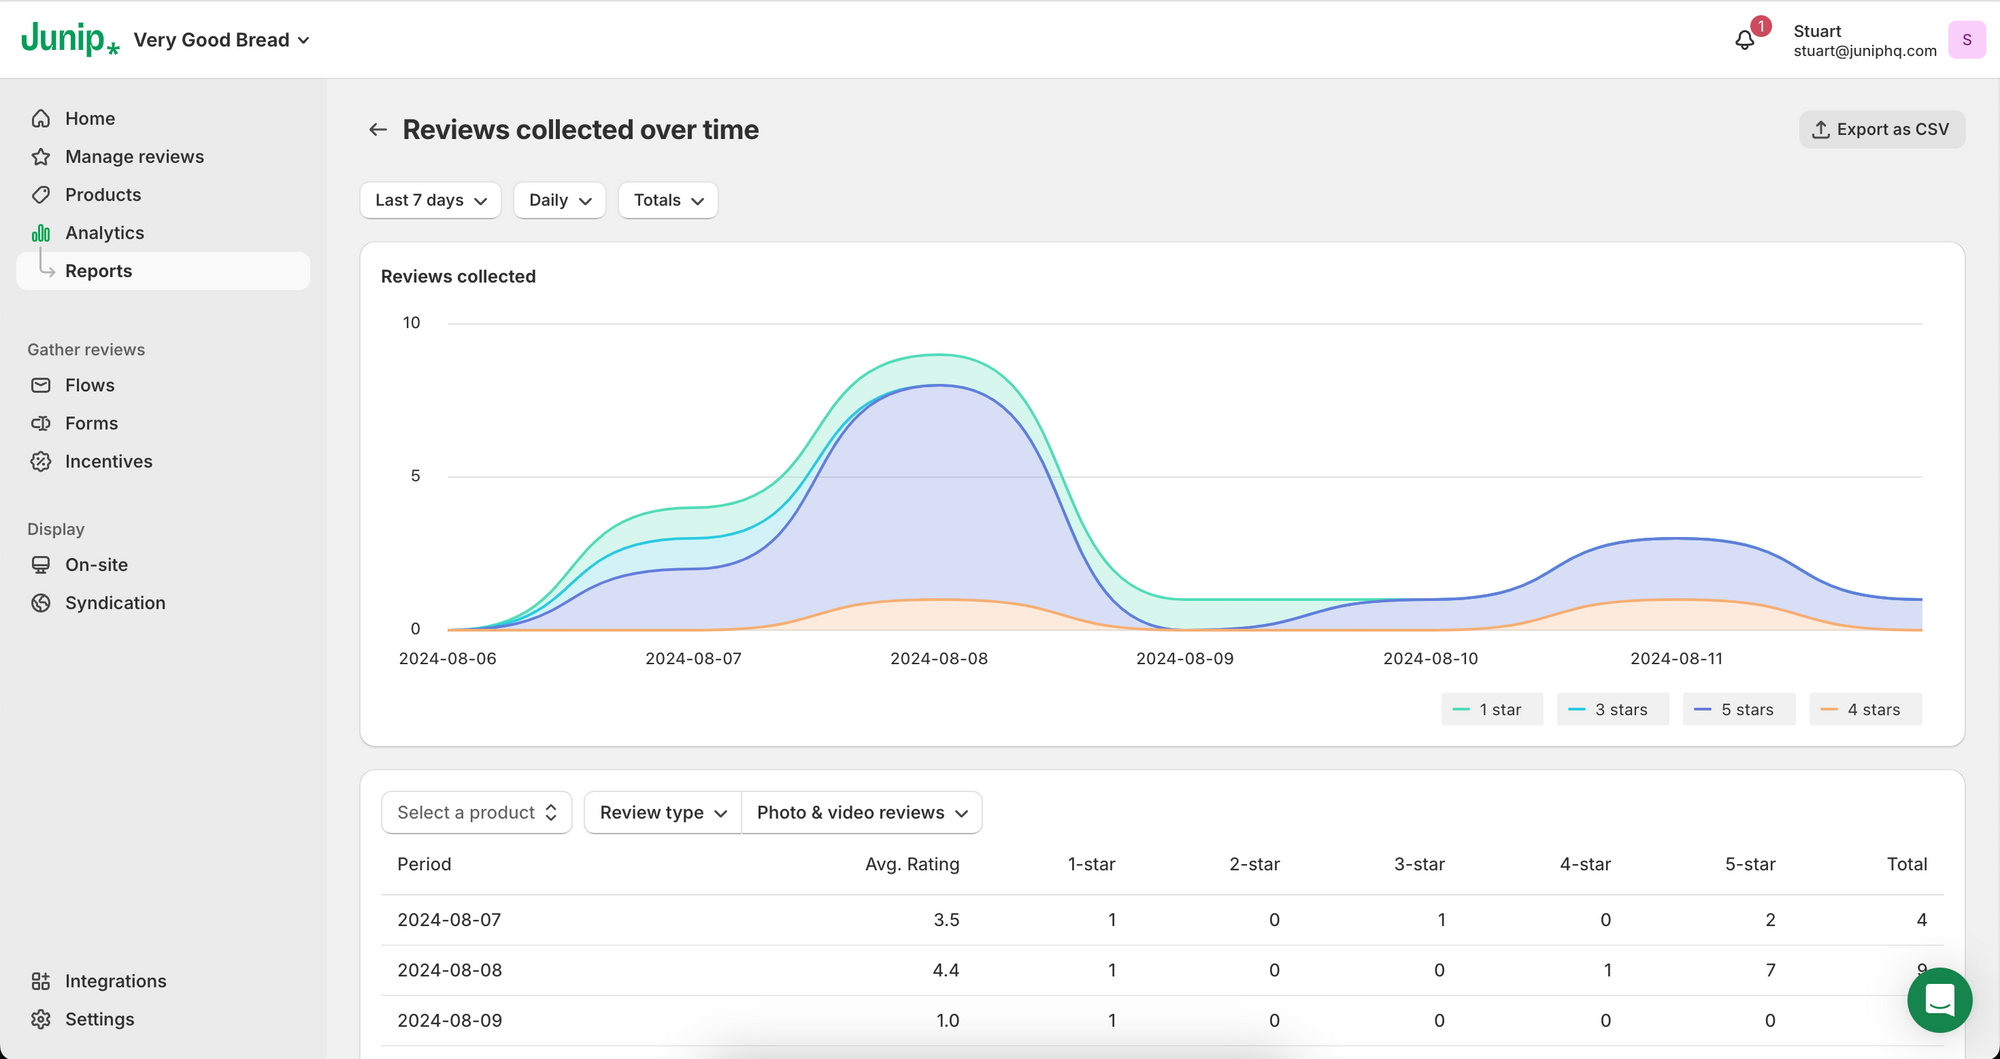
Task: Open Manage reviews page
Action: (134, 157)
